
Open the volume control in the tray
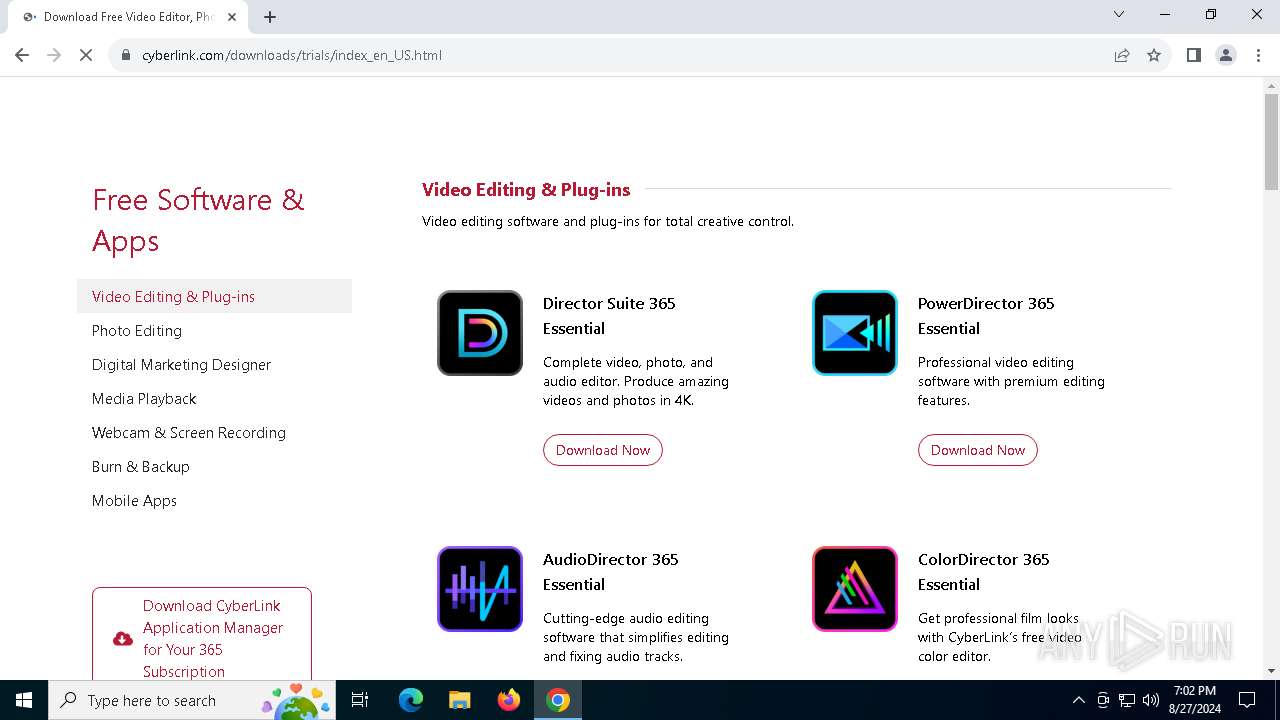click(x=1151, y=700)
